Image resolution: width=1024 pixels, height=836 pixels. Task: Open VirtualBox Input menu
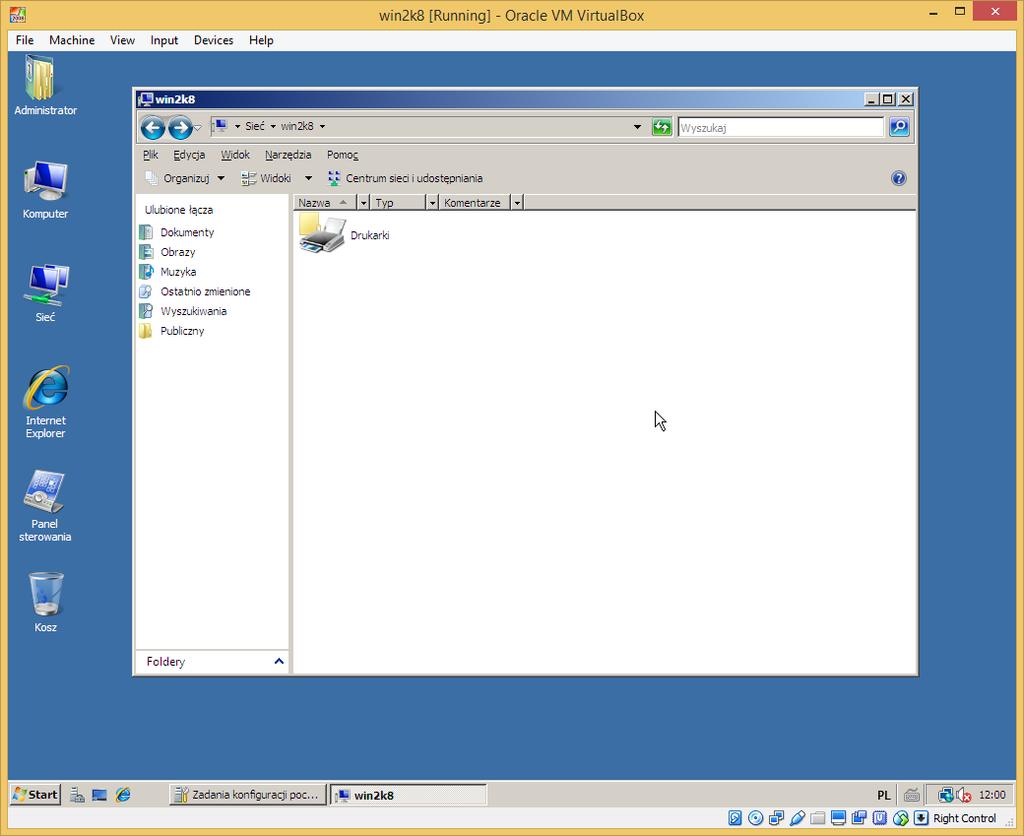click(x=164, y=40)
